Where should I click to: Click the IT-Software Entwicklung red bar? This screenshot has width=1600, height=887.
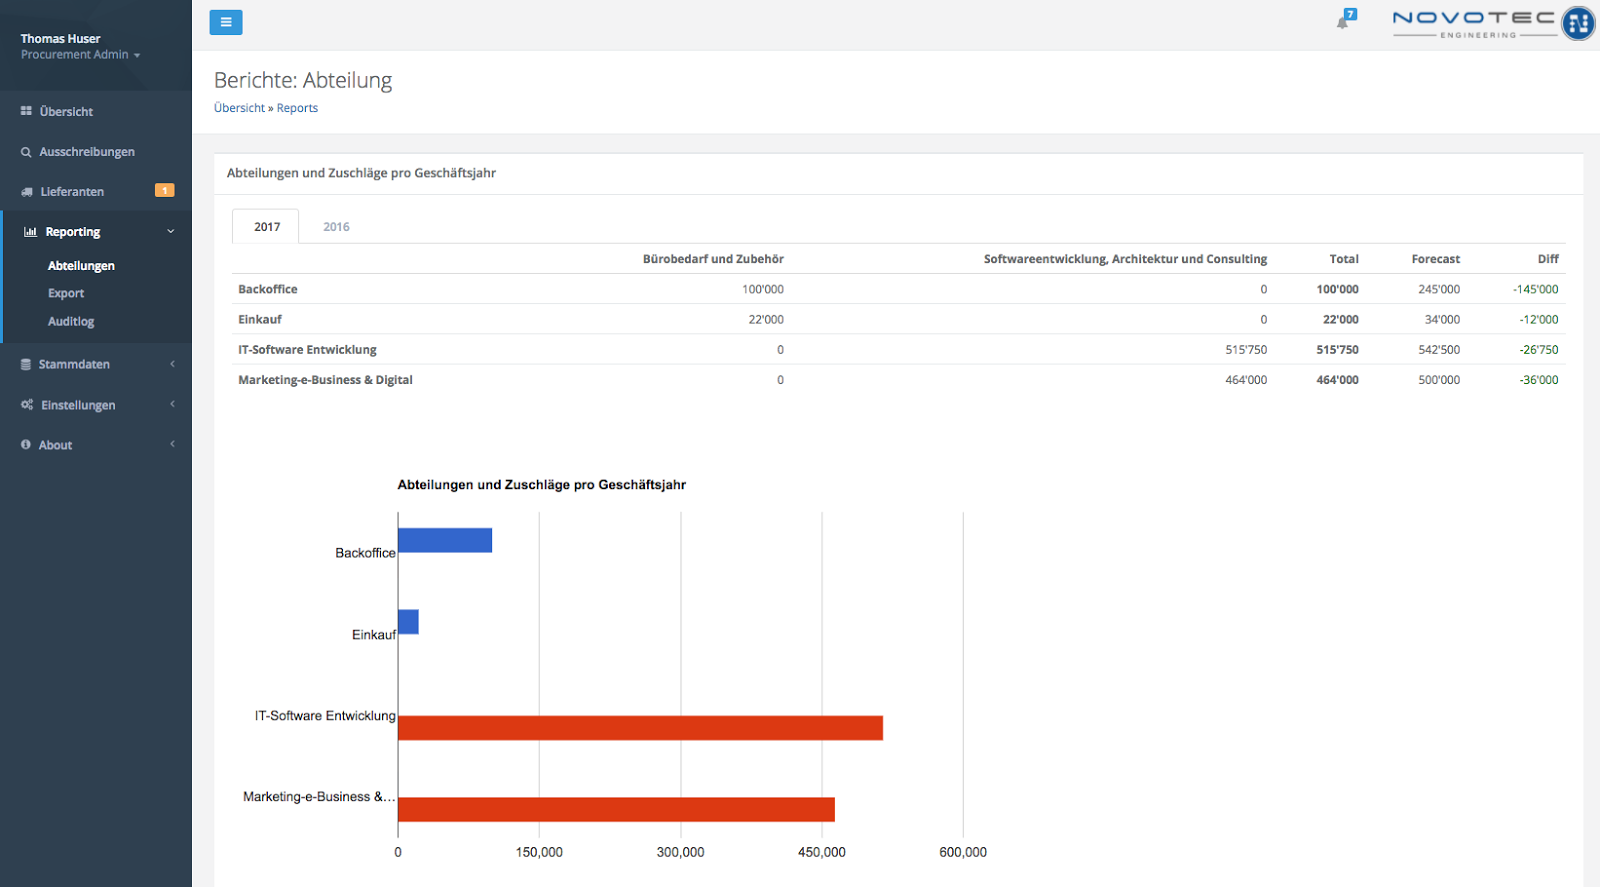tap(640, 728)
